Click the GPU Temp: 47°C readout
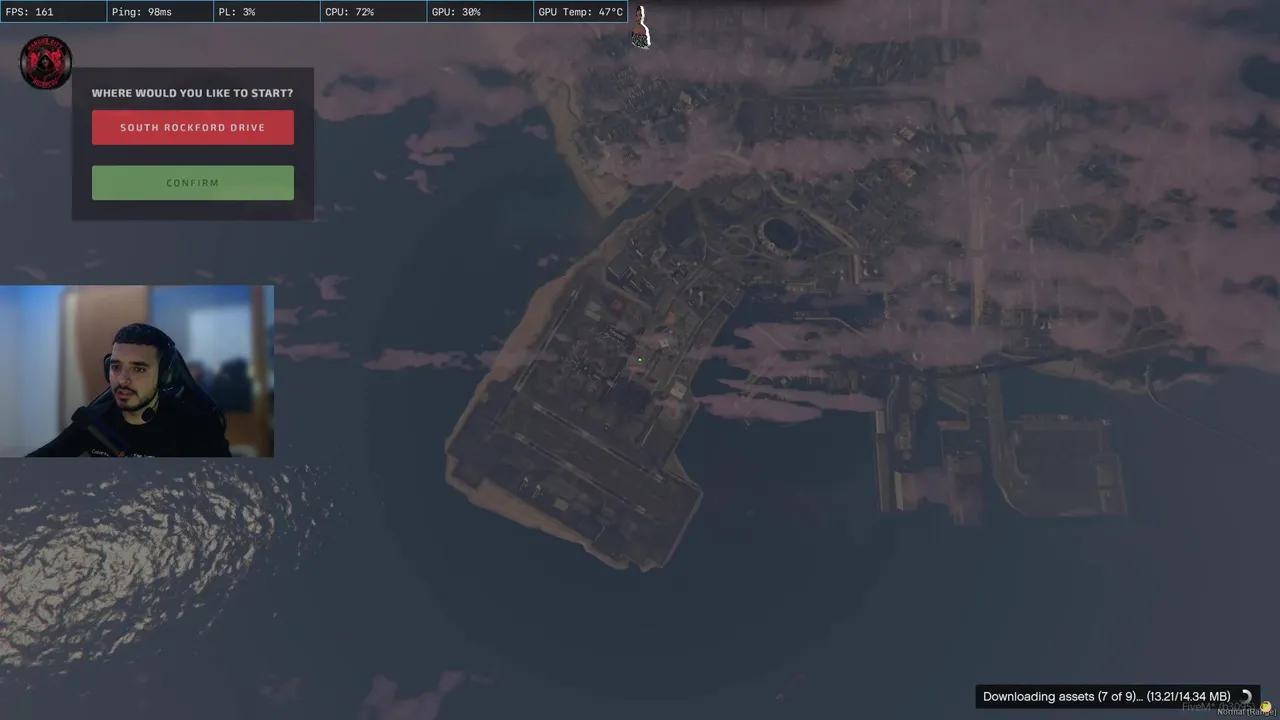 click(581, 12)
